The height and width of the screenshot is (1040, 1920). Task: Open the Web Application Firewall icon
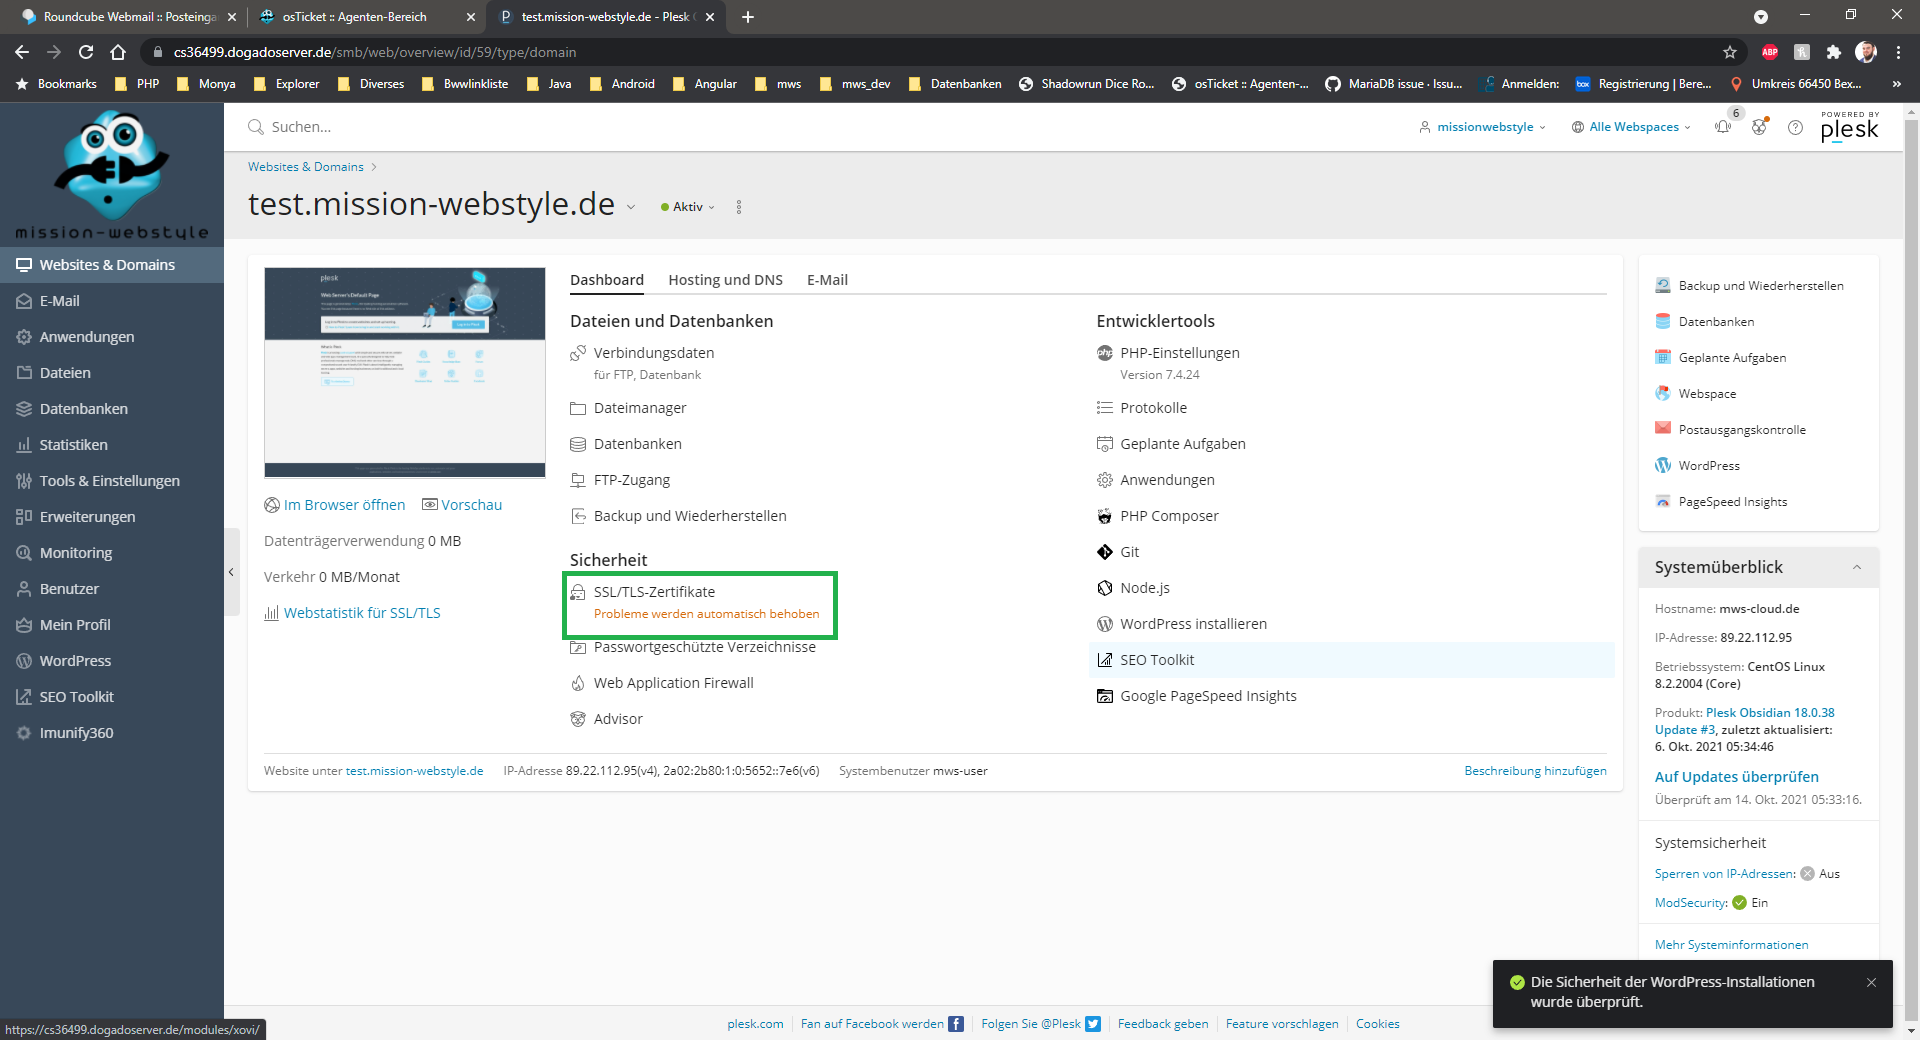click(578, 683)
